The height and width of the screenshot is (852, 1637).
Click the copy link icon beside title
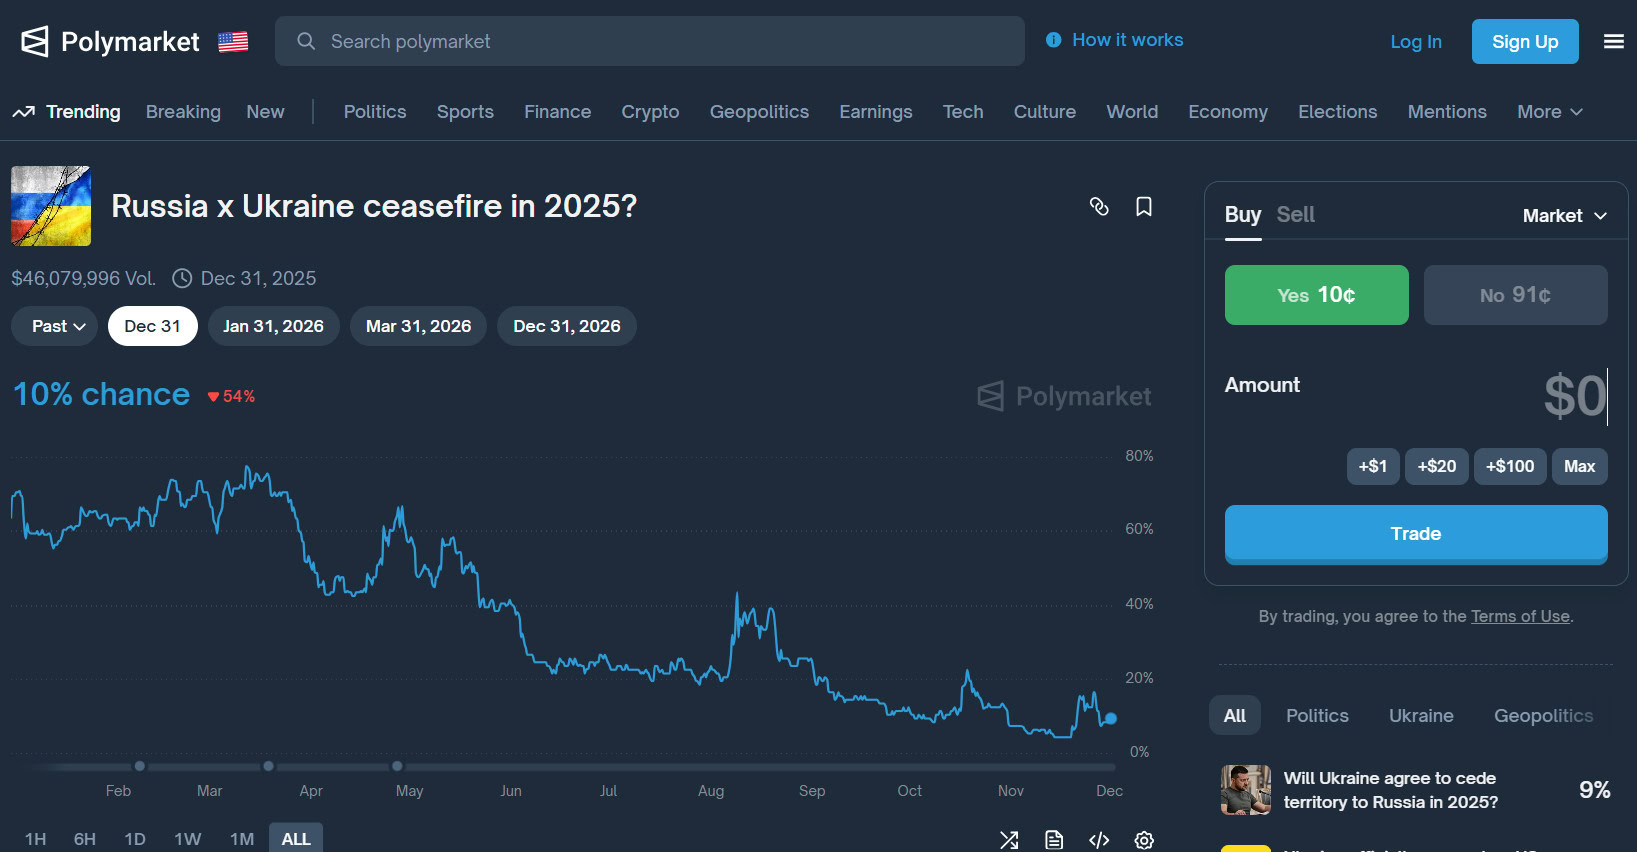(x=1099, y=206)
